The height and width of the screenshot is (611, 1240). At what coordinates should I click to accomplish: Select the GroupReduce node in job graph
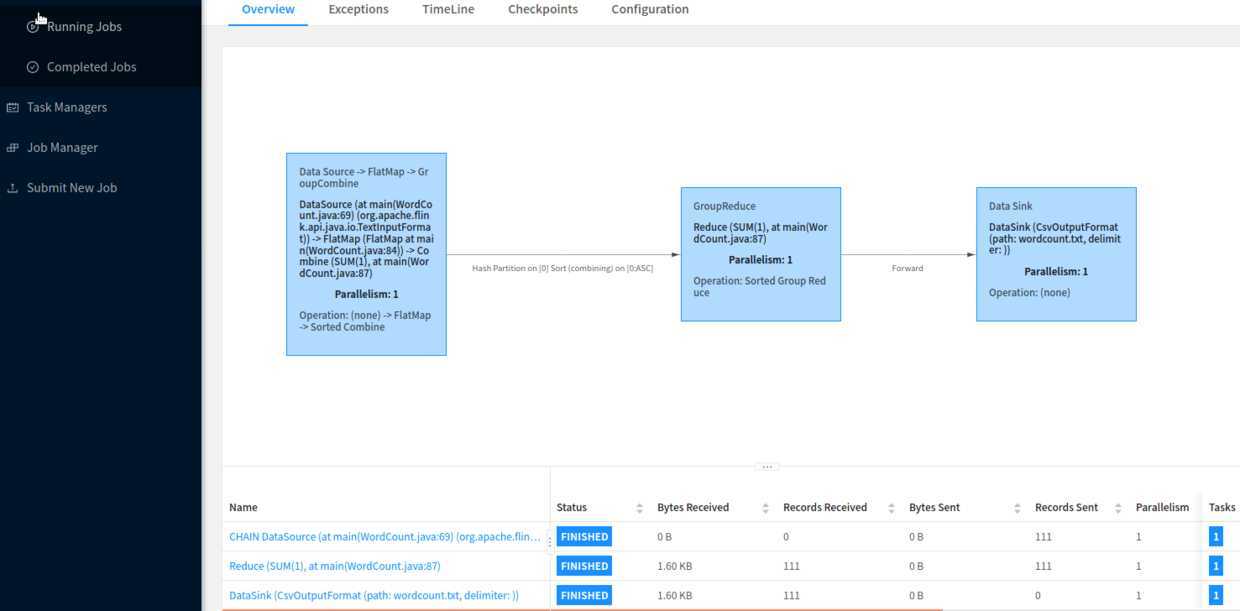pyautogui.click(x=760, y=254)
